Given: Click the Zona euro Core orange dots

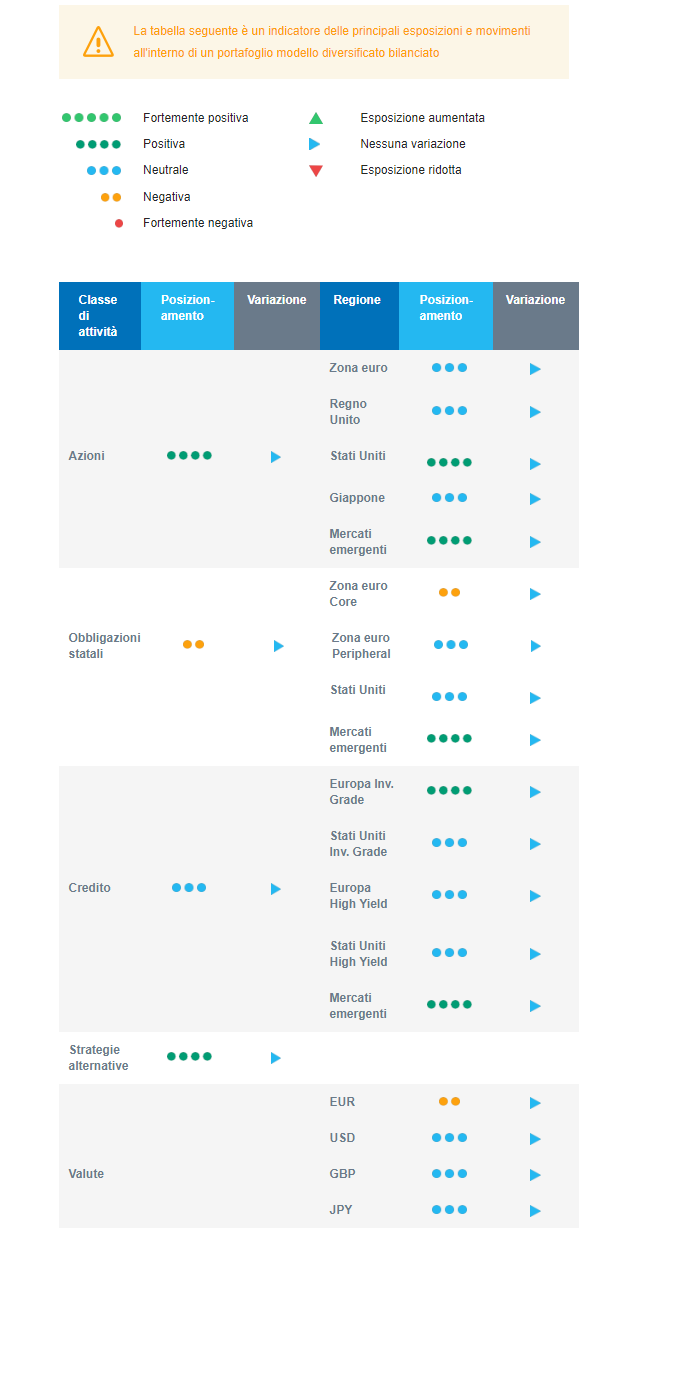Looking at the screenshot, I should click(449, 592).
